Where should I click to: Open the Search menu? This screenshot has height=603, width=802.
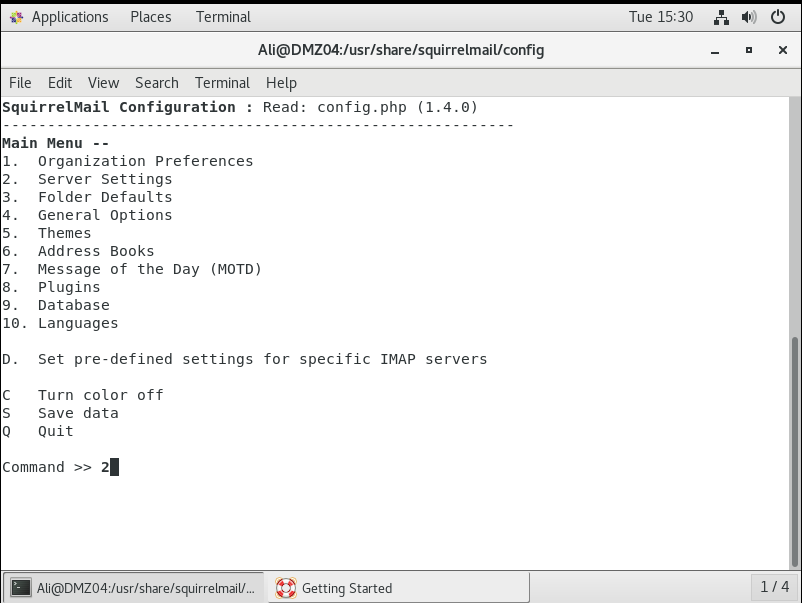point(157,83)
